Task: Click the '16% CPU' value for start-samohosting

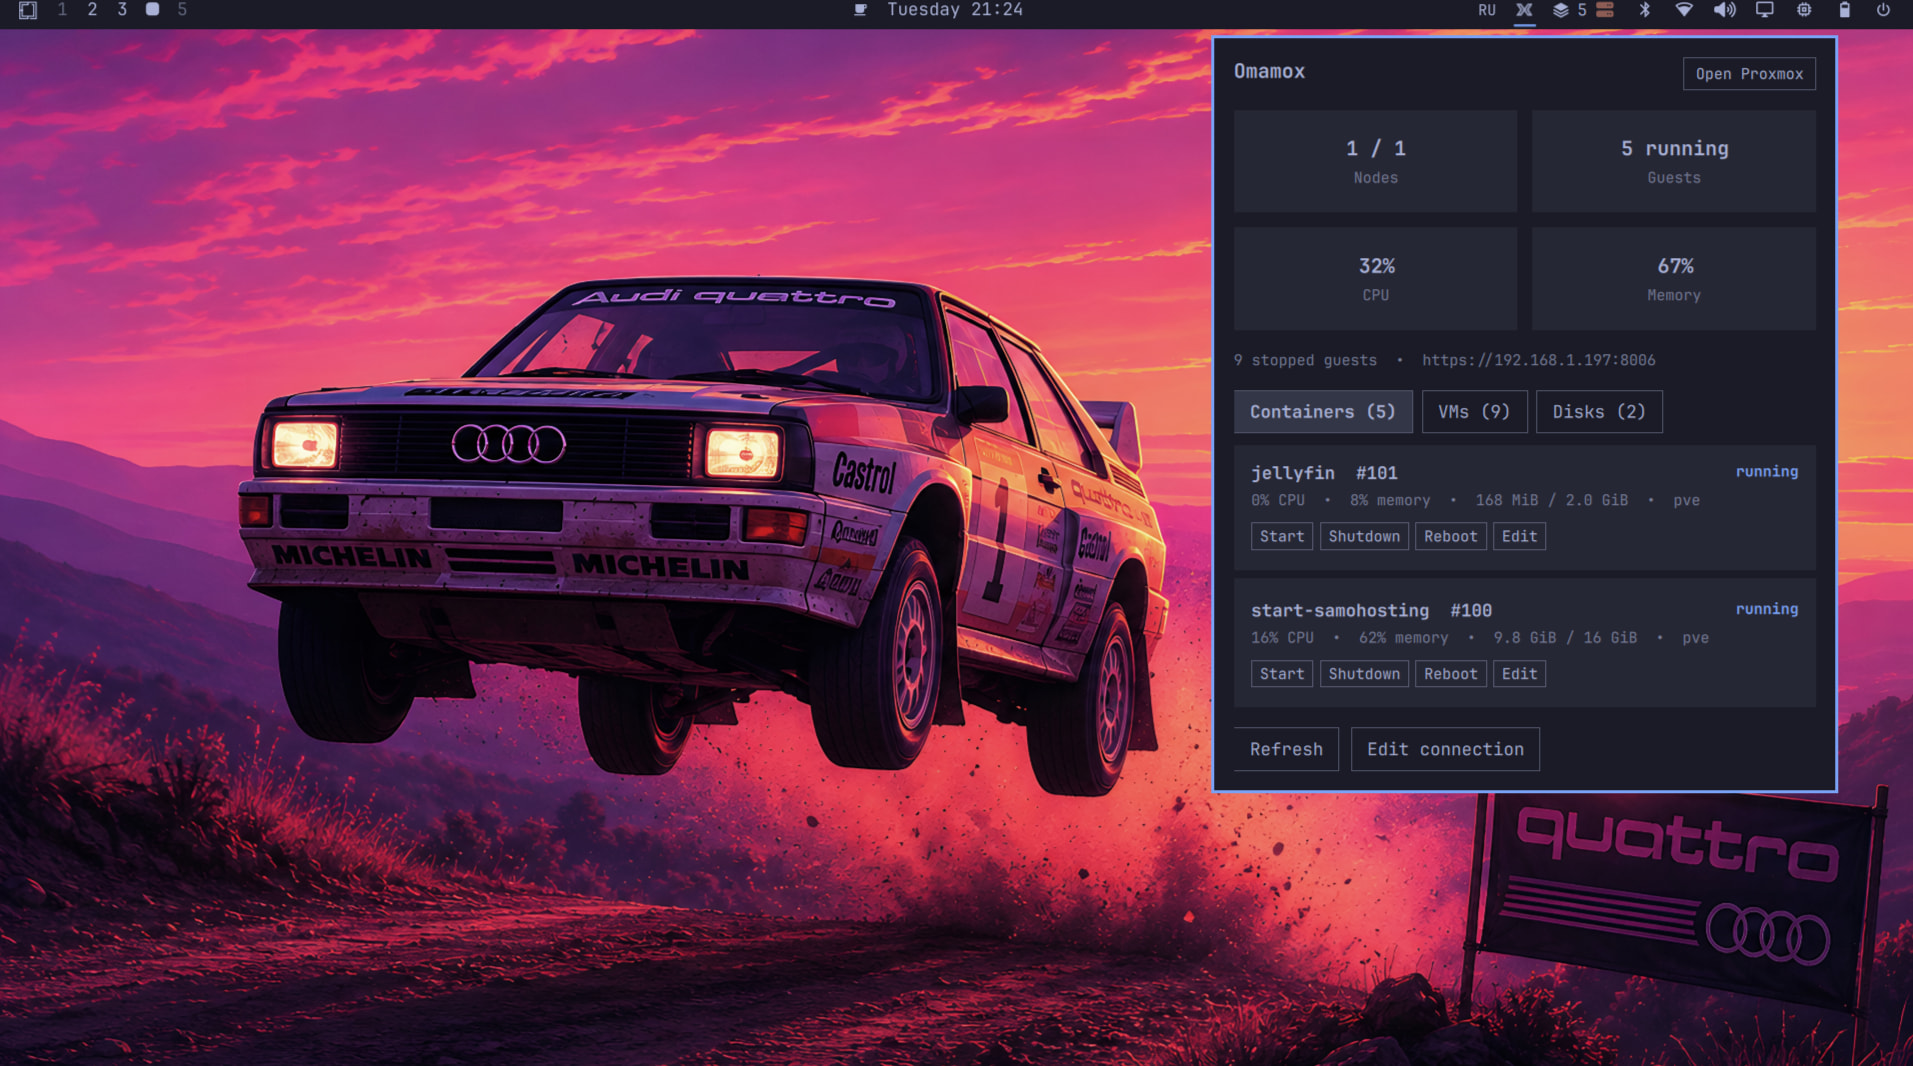Action: 1282,638
